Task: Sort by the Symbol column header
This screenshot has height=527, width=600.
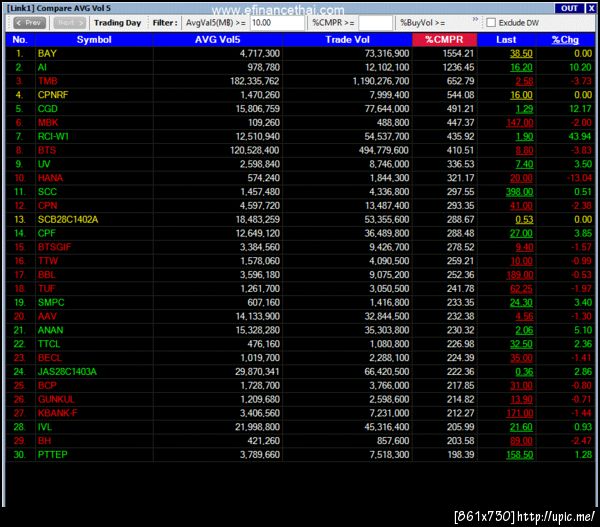Action: coord(94,40)
